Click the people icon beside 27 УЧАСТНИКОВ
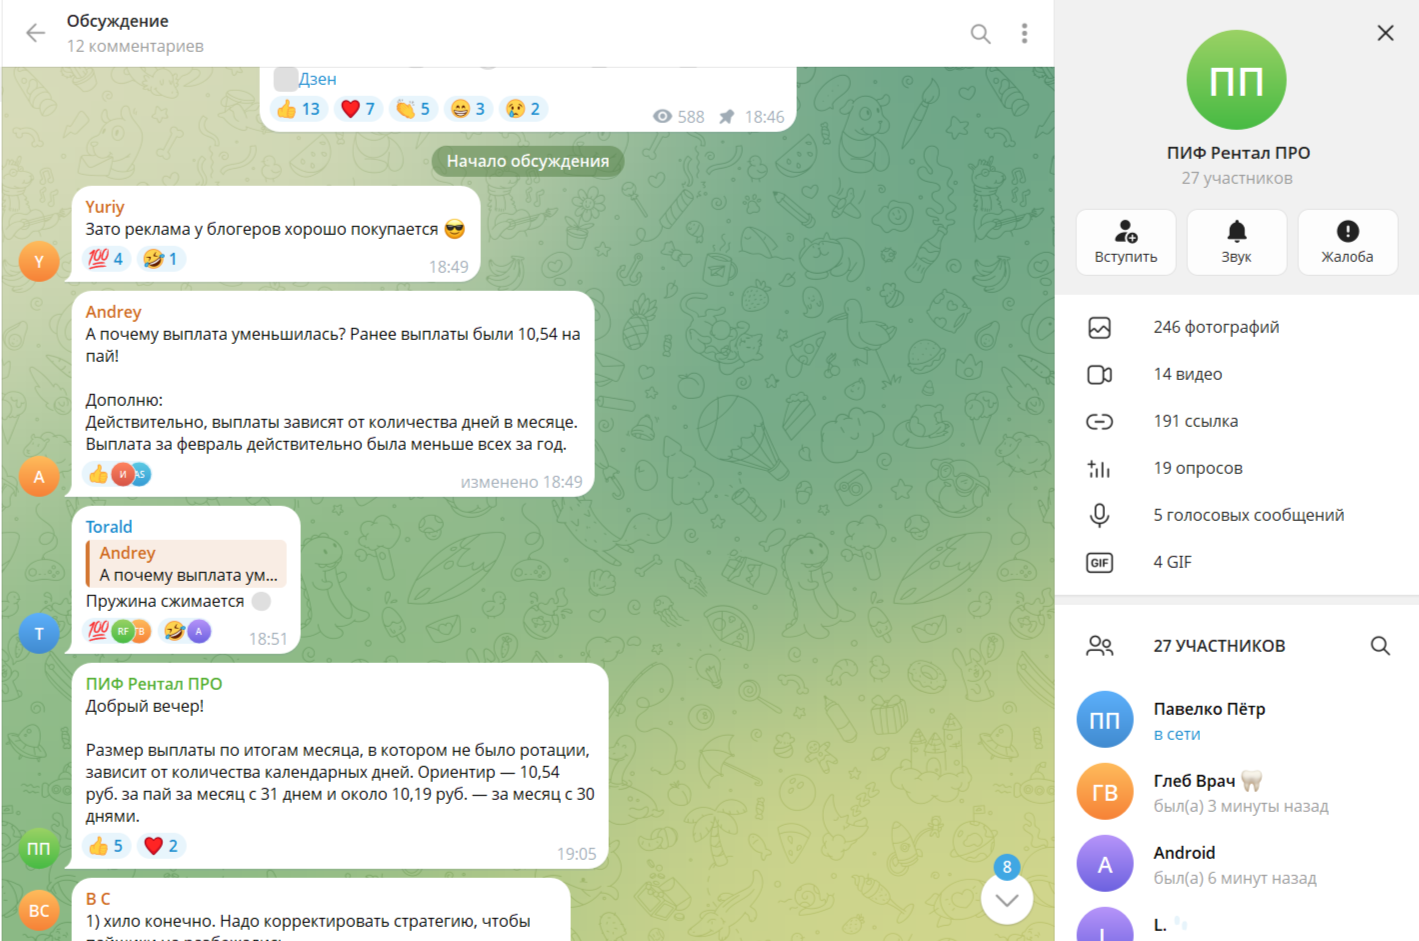 pyautogui.click(x=1099, y=646)
